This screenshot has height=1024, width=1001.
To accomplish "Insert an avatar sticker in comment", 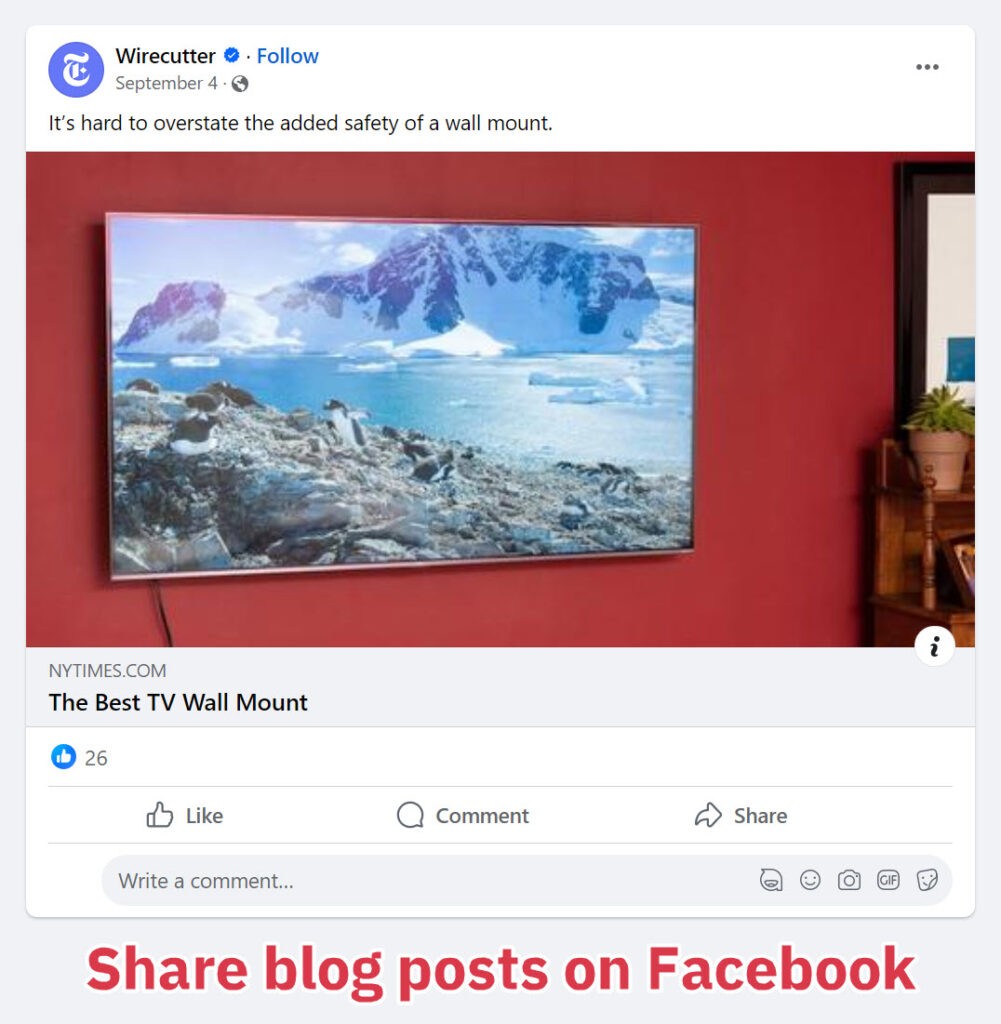I will [771, 880].
